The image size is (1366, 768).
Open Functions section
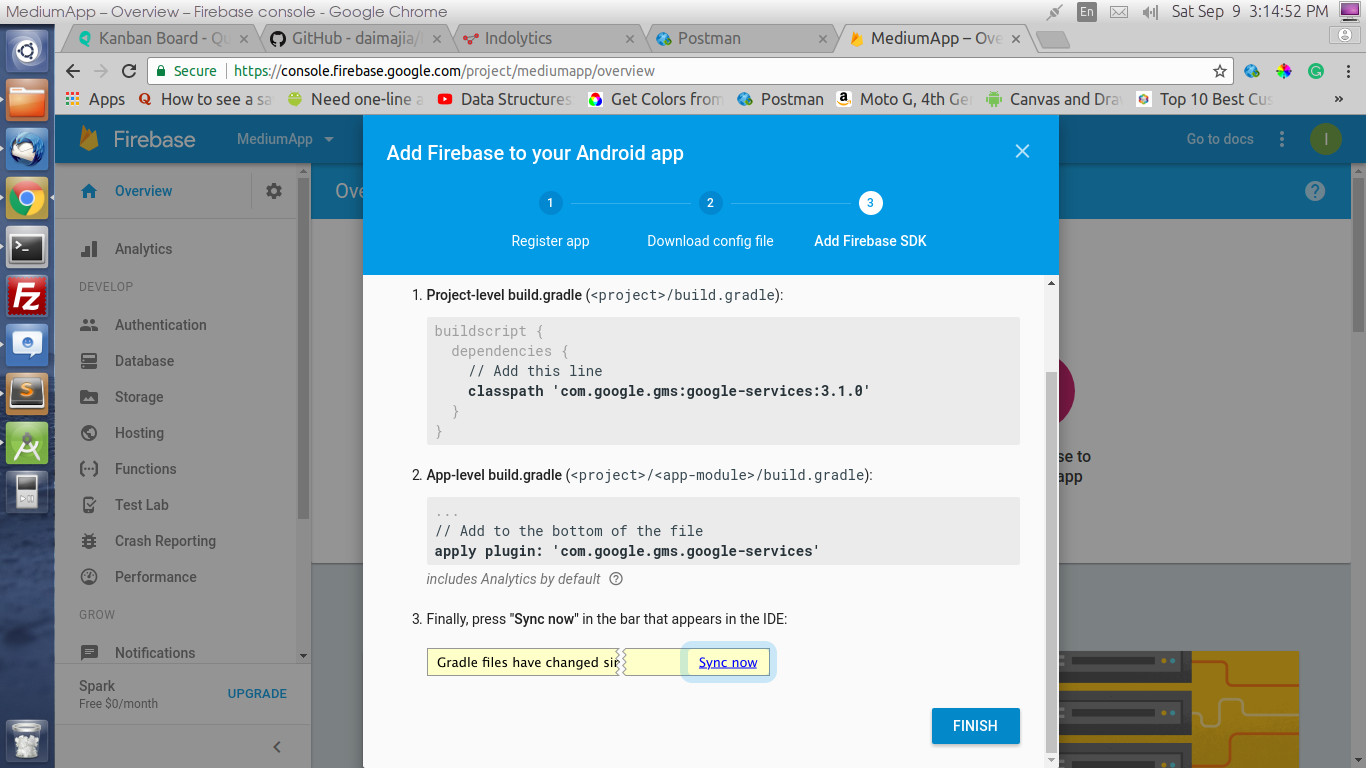(145, 469)
